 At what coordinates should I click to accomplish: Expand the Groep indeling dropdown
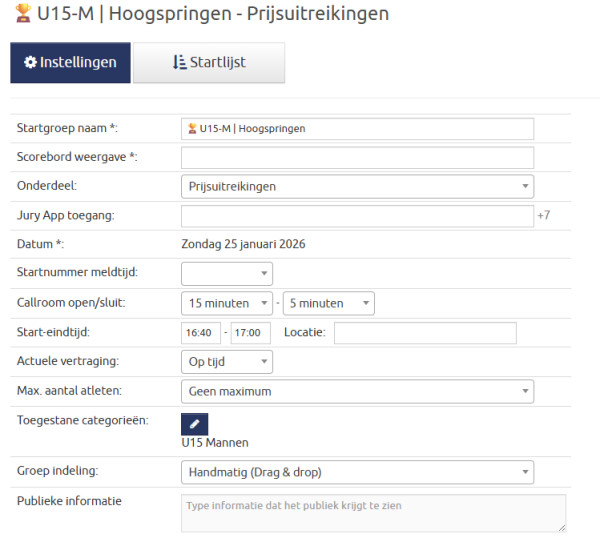357,472
